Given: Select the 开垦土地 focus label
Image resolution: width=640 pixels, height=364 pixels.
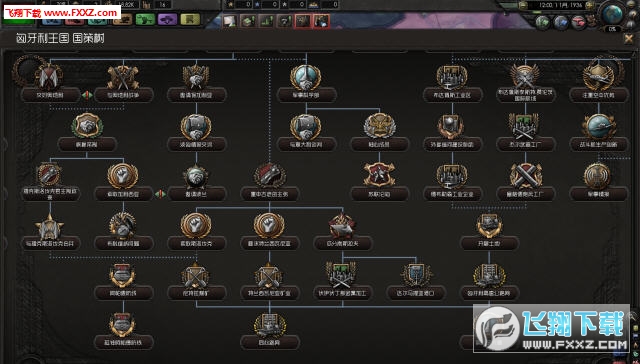Looking at the screenshot, I should 489,244.
